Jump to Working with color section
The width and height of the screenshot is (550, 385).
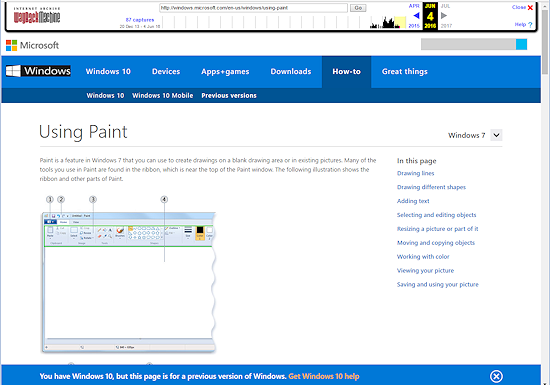click(x=423, y=257)
